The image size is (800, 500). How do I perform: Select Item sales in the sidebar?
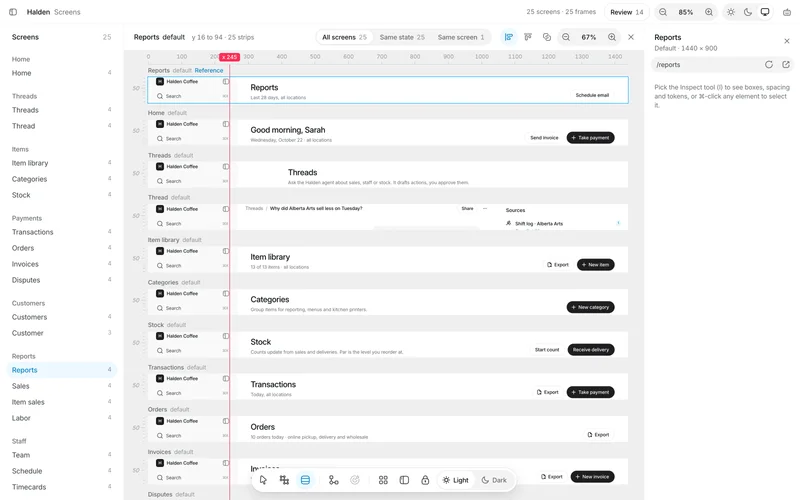point(61,402)
